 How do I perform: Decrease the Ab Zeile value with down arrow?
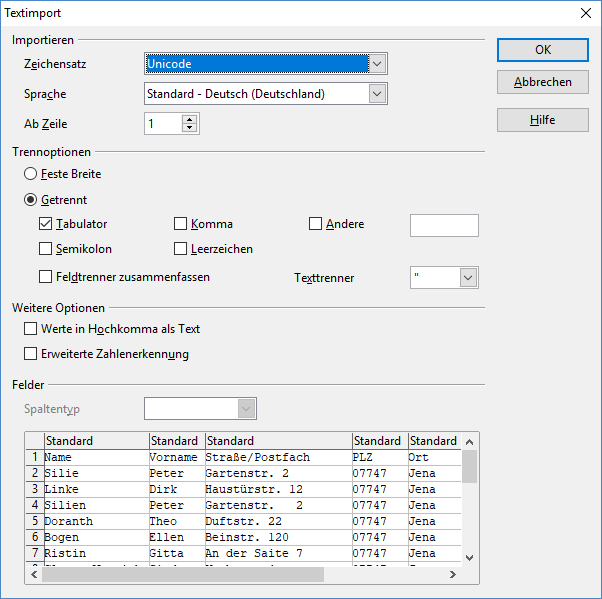[x=190, y=129]
